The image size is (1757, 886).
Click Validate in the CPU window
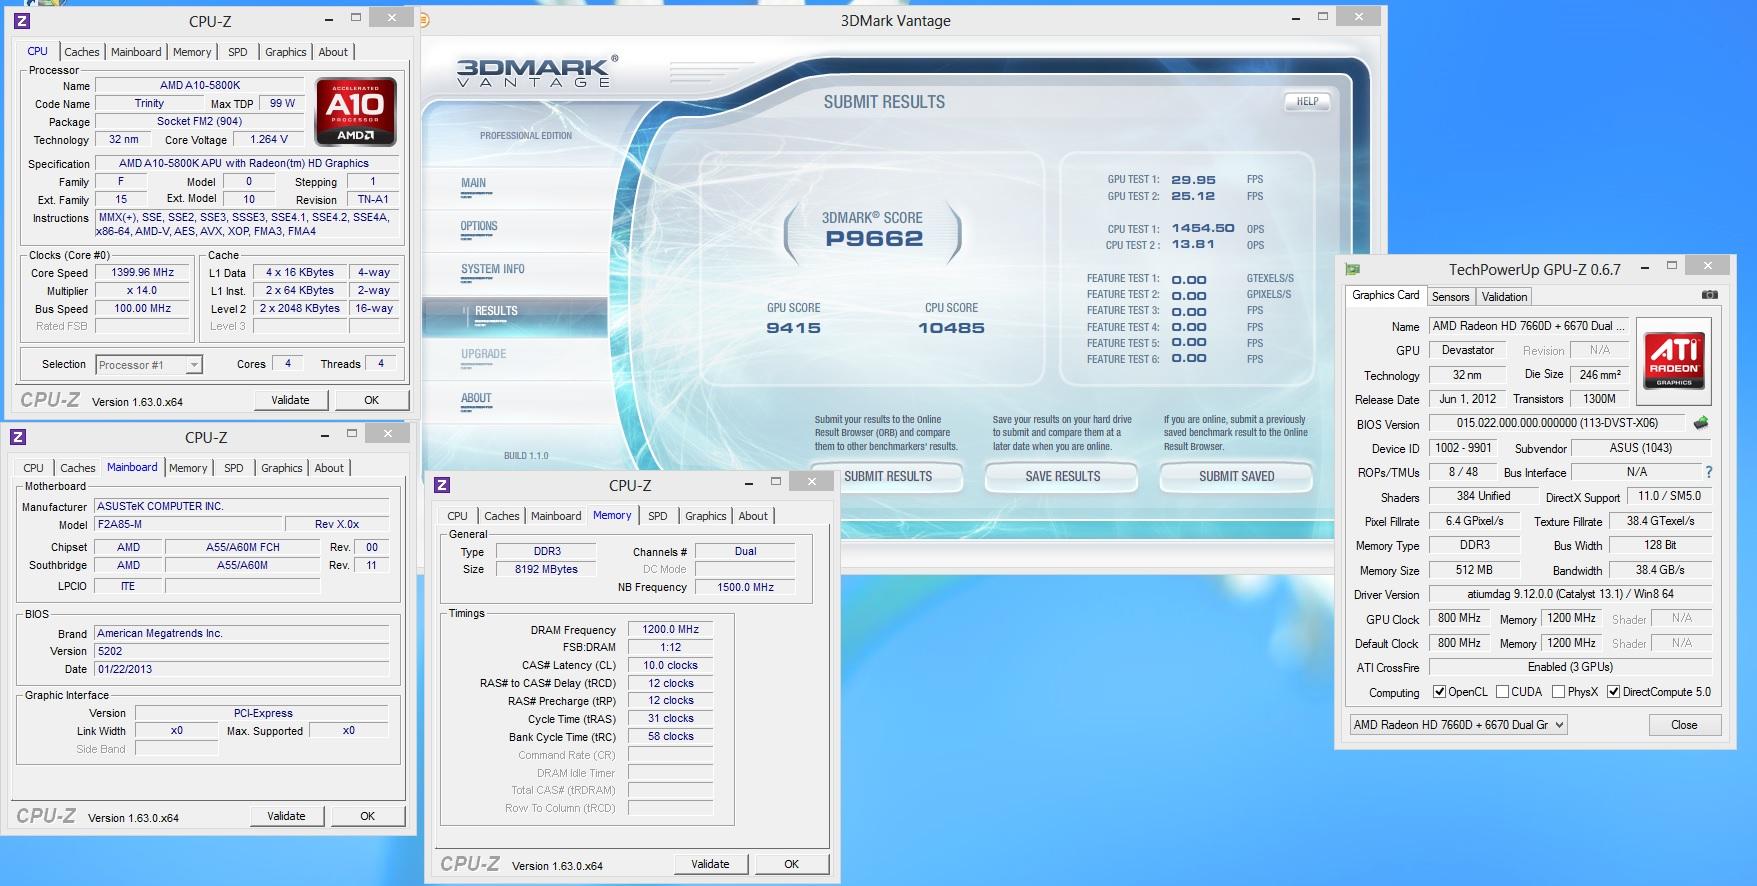point(290,400)
